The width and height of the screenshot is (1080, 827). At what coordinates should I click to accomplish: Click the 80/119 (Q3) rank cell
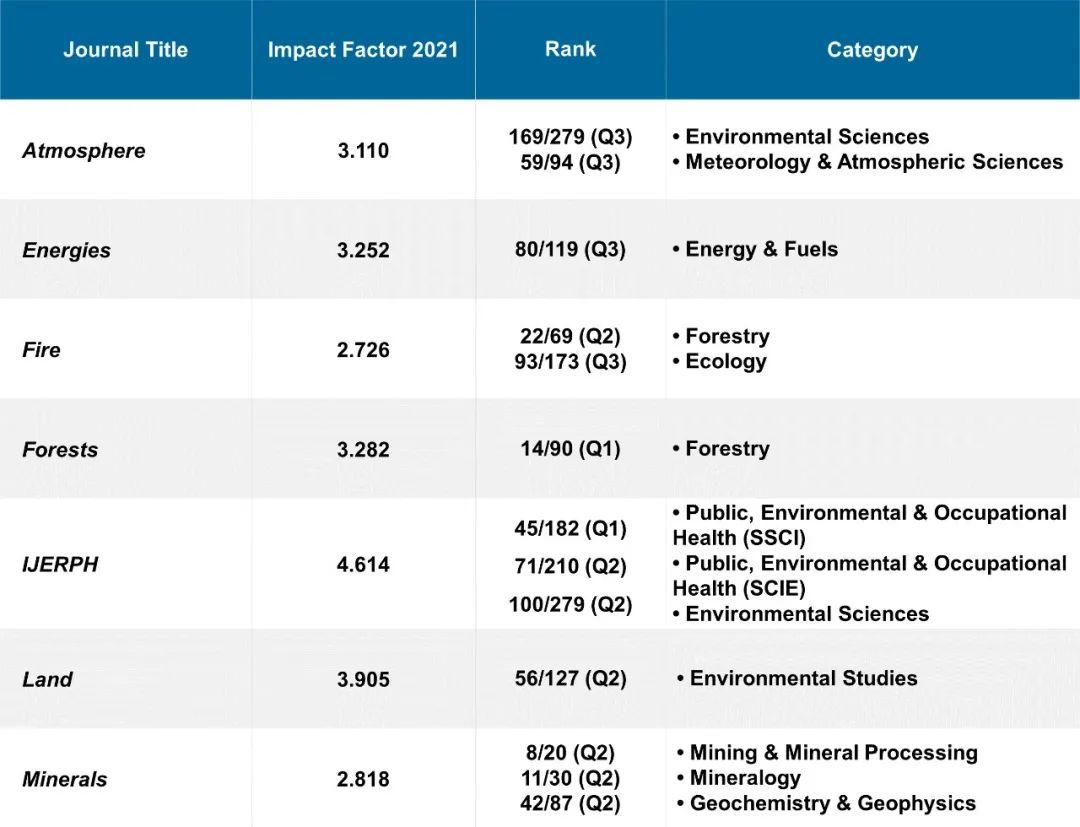570,250
